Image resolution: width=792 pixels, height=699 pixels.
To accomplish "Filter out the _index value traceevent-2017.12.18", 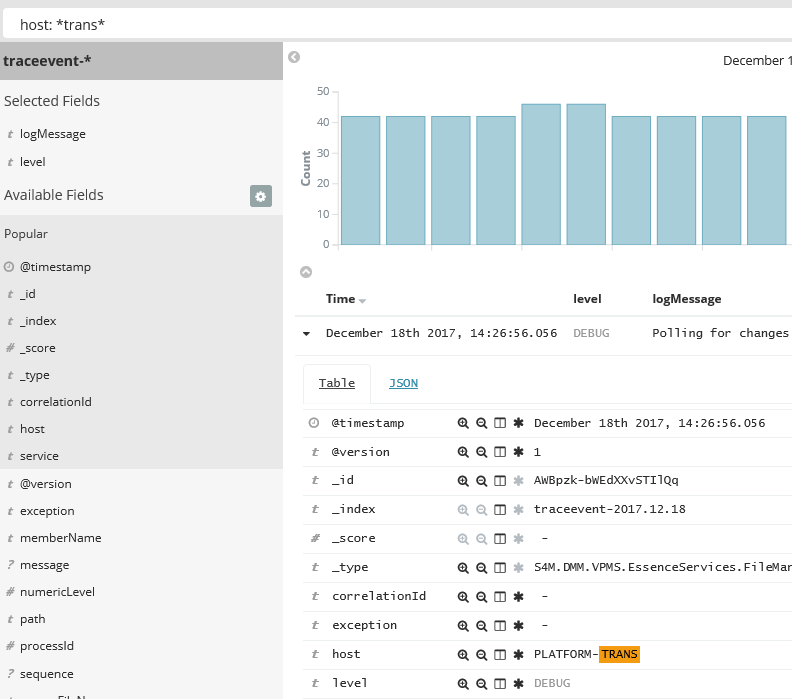I will click(481, 510).
